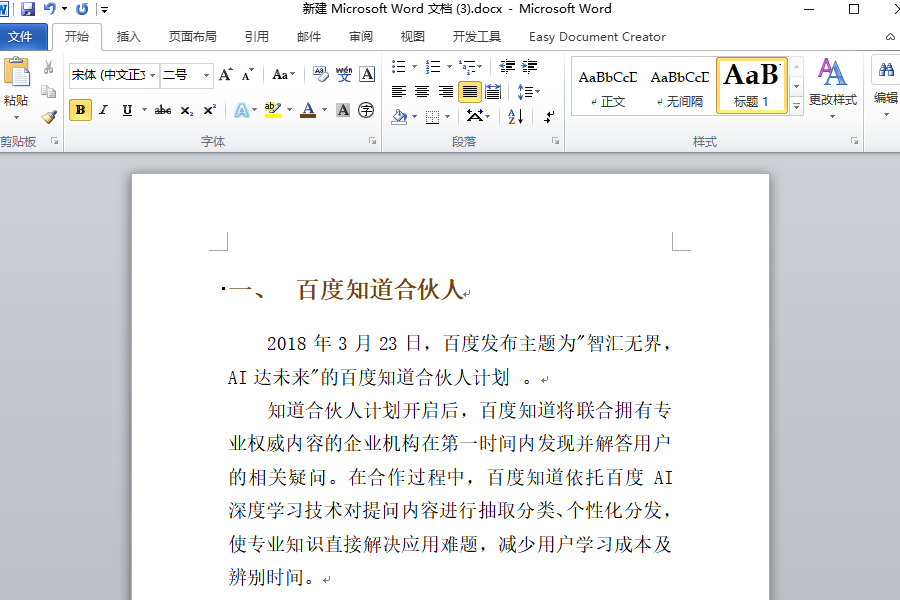
Task: Click the Enclosed Characters 字 icon
Action: point(366,110)
